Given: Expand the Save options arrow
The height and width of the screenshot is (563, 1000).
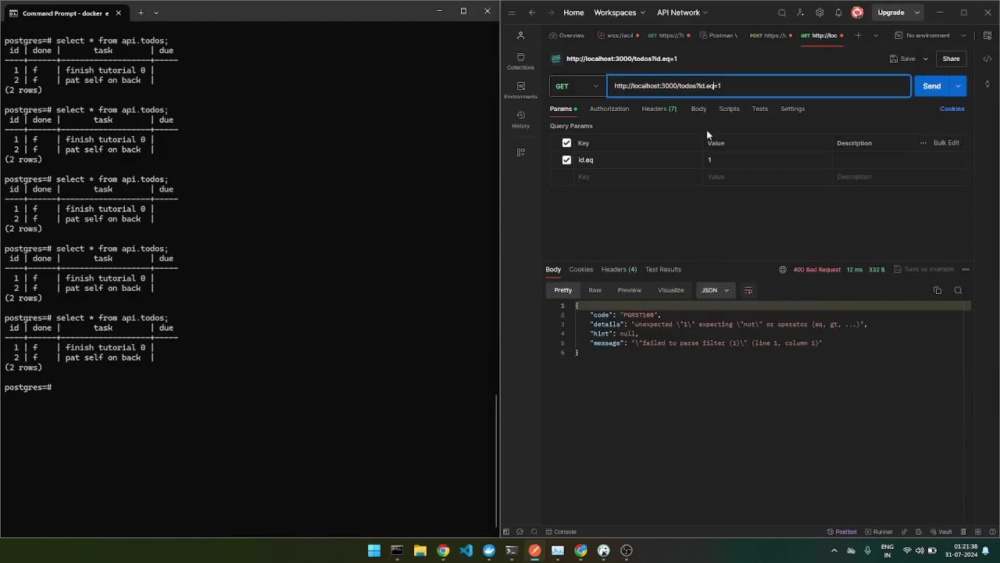Looking at the screenshot, I should [x=925, y=59].
